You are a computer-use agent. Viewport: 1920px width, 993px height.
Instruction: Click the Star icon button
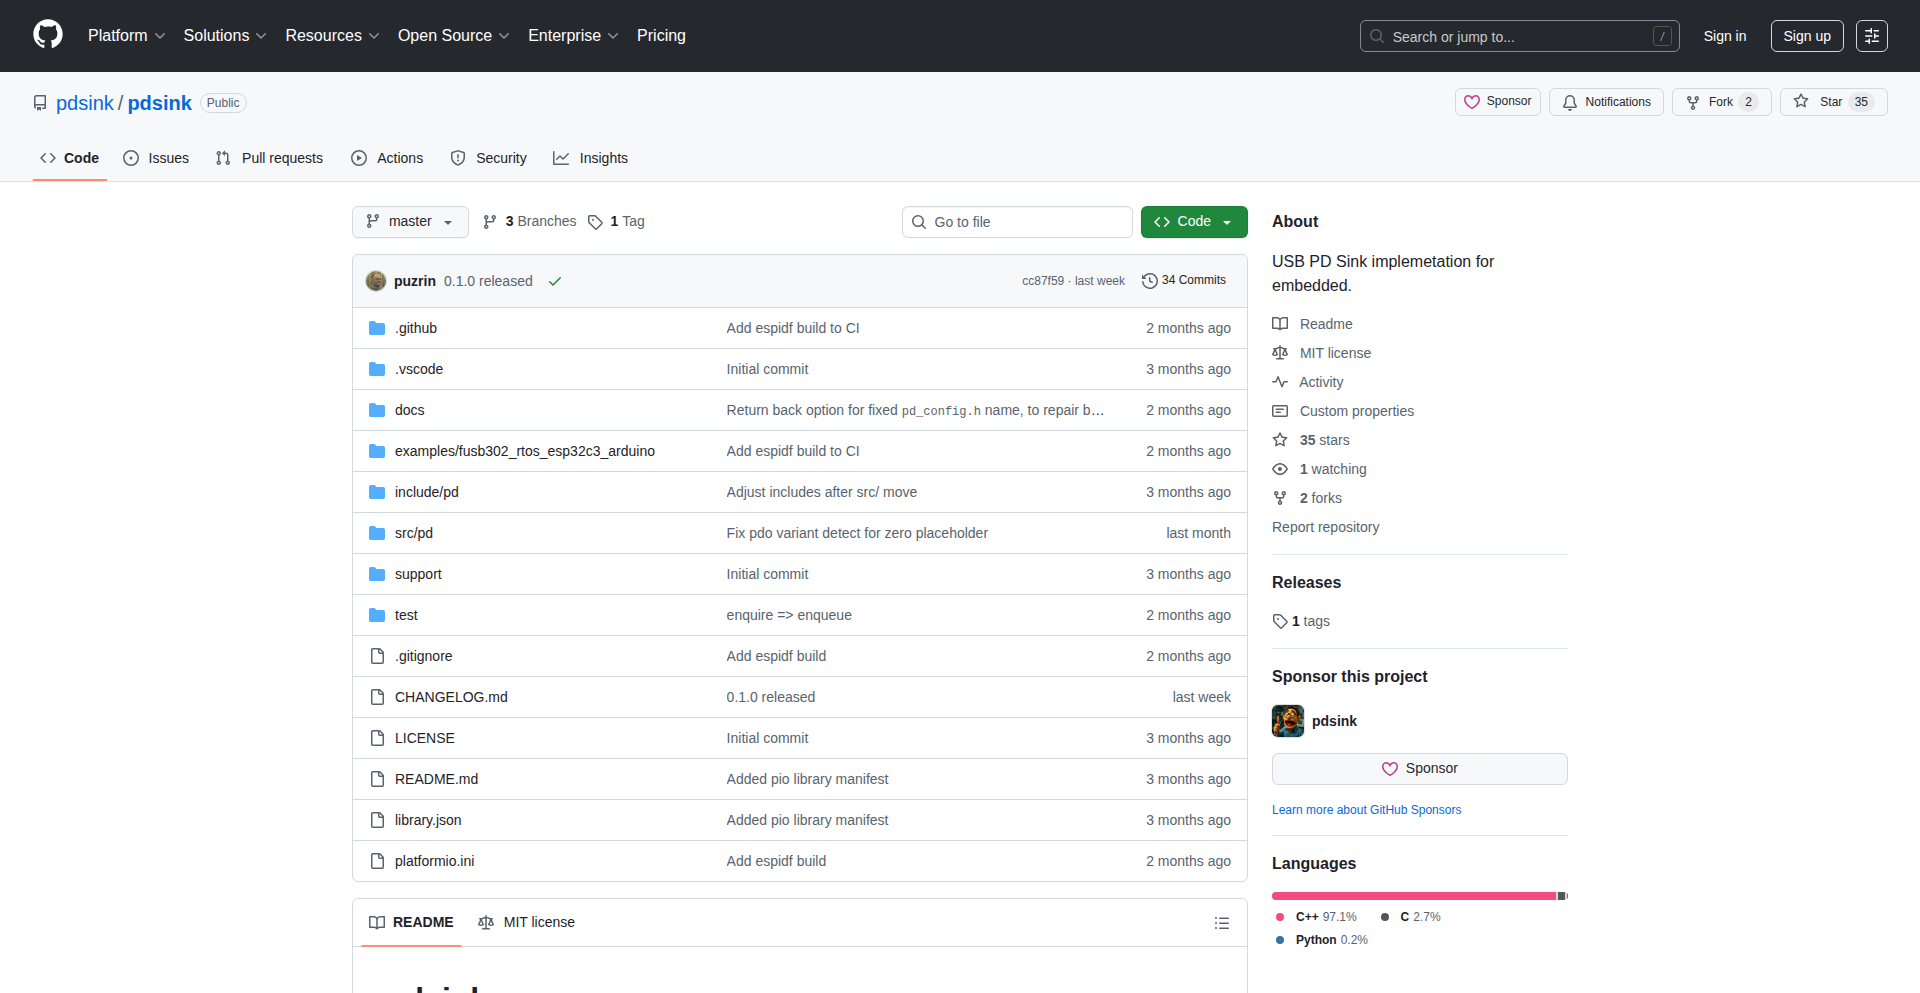pos(1801,102)
